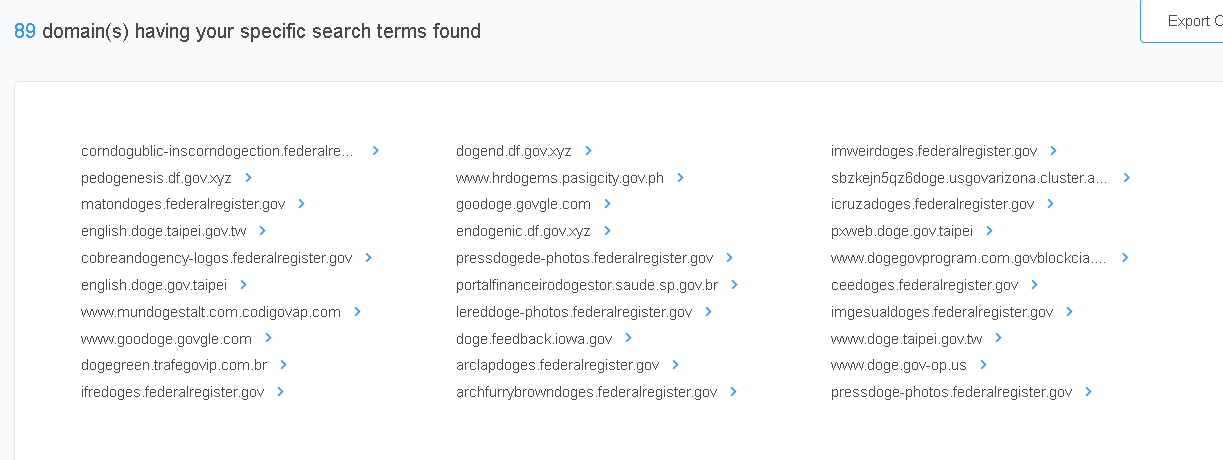This screenshot has height=460, width=1223.
Task: Select www.doge.taipei.gov.tw domain entry
Action: tap(906, 339)
